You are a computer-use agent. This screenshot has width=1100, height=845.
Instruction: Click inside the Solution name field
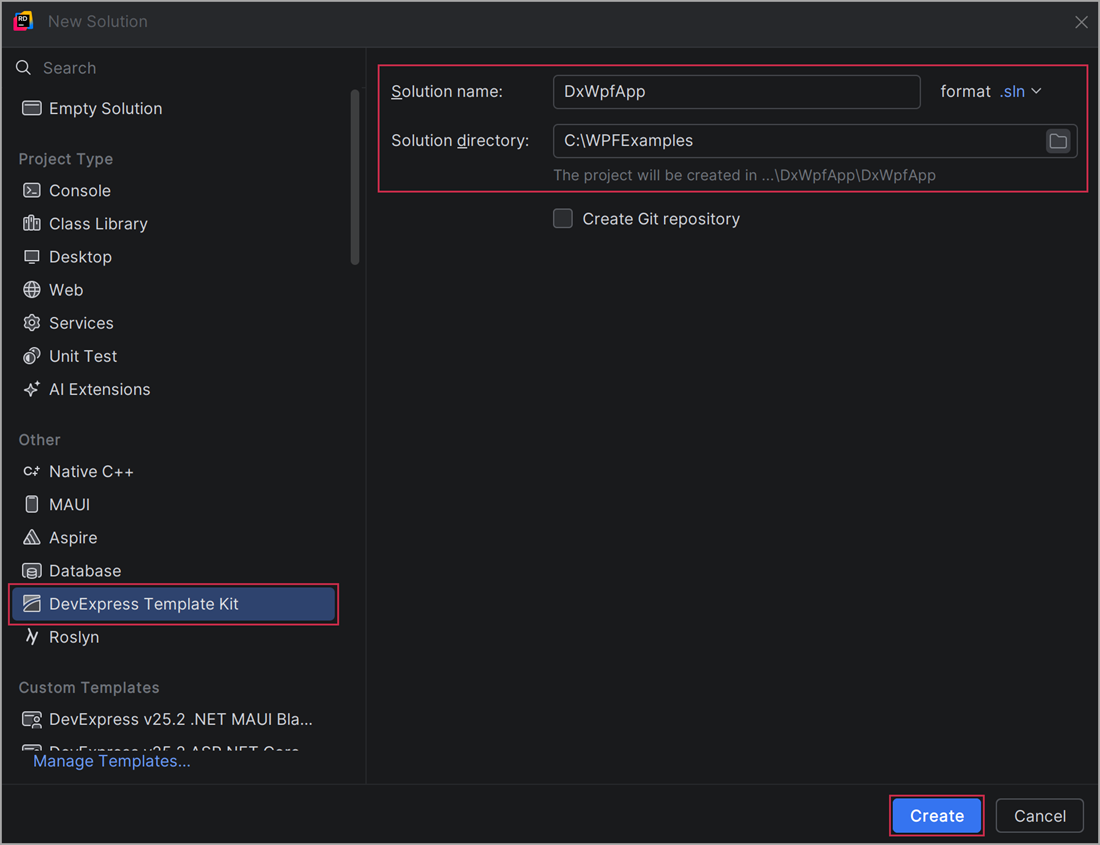point(736,91)
